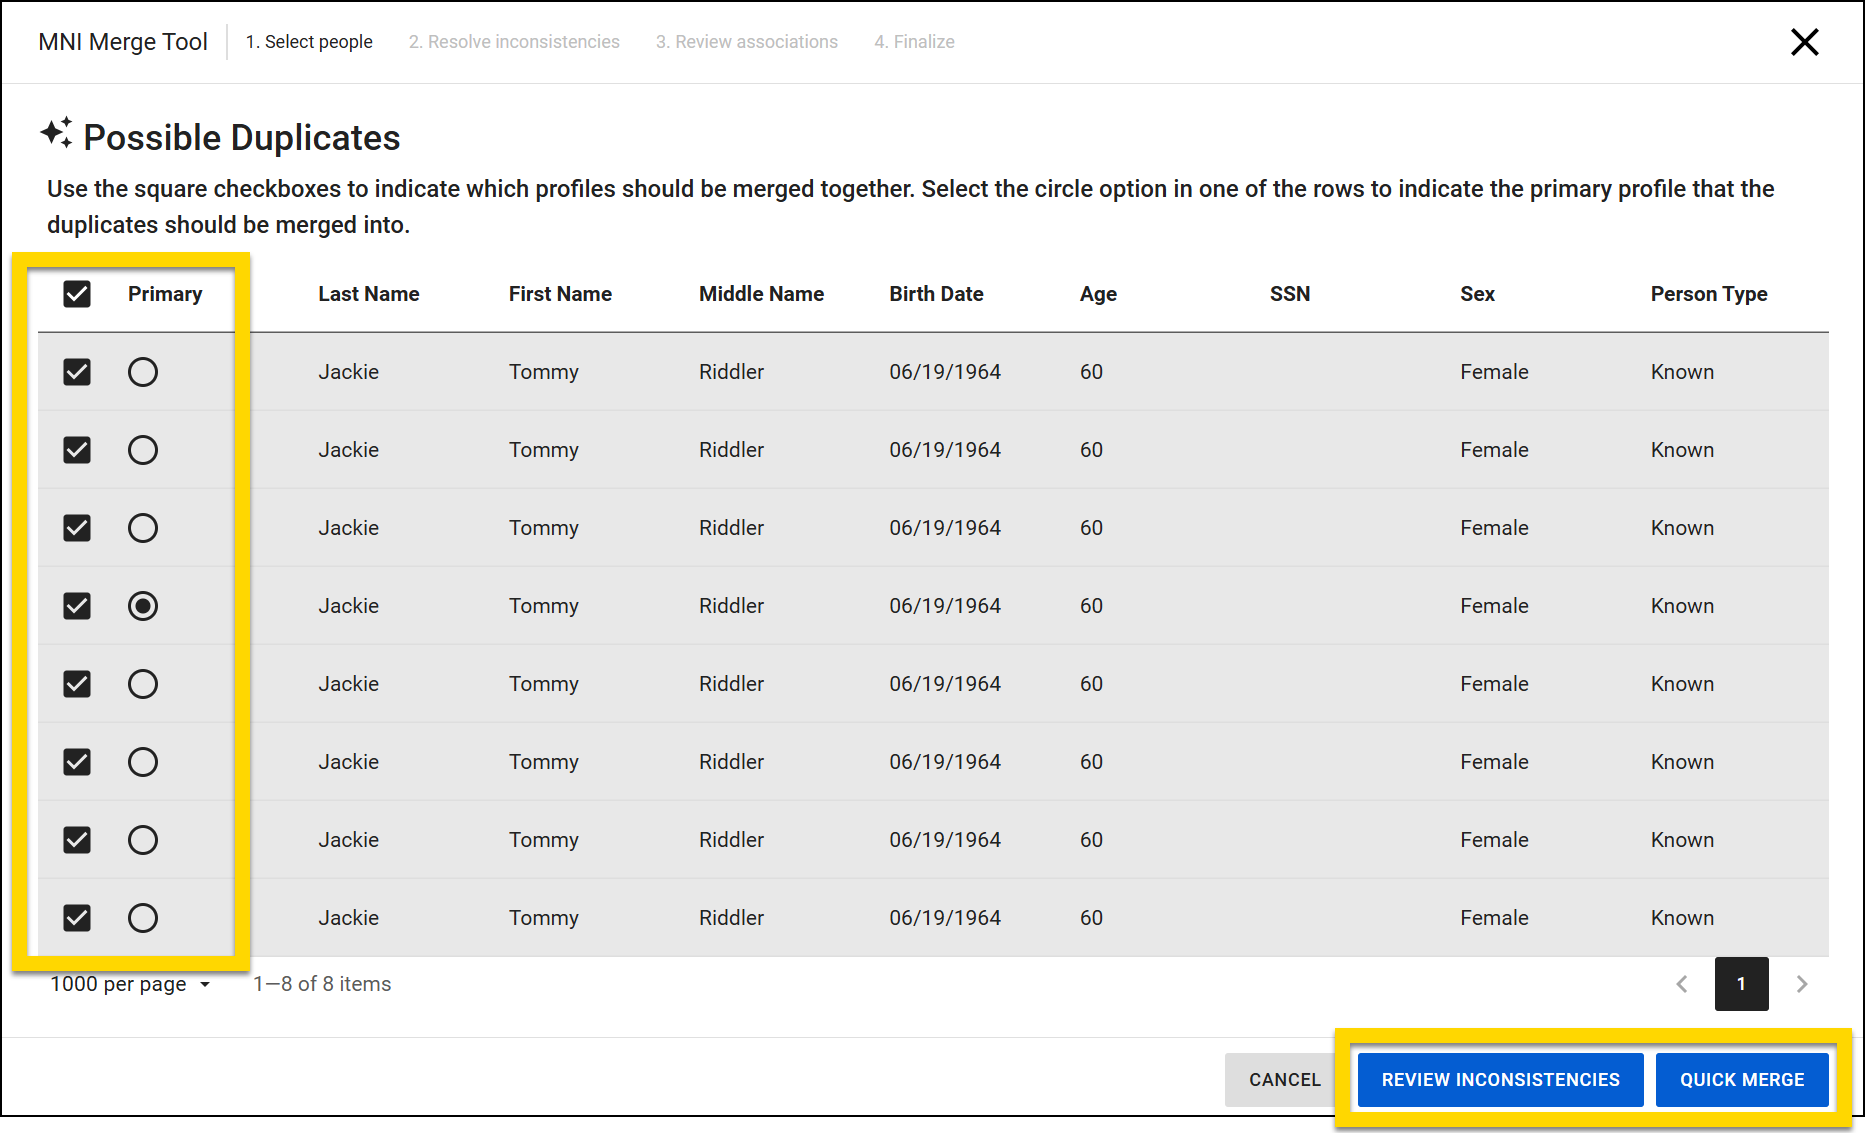1867x1133 pixels.
Task: Mark the second row as primary
Action: 143,449
